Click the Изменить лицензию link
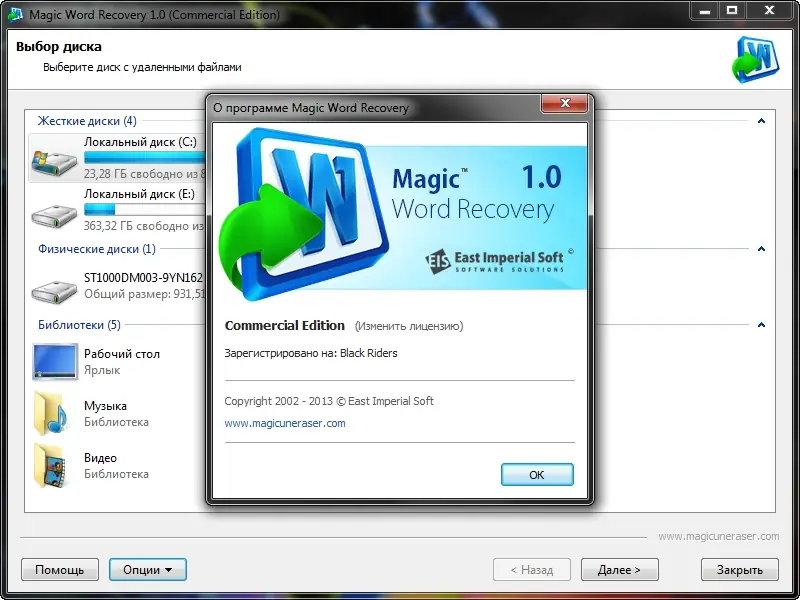The height and width of the screenshot is (600, 800). pos(409,326)
